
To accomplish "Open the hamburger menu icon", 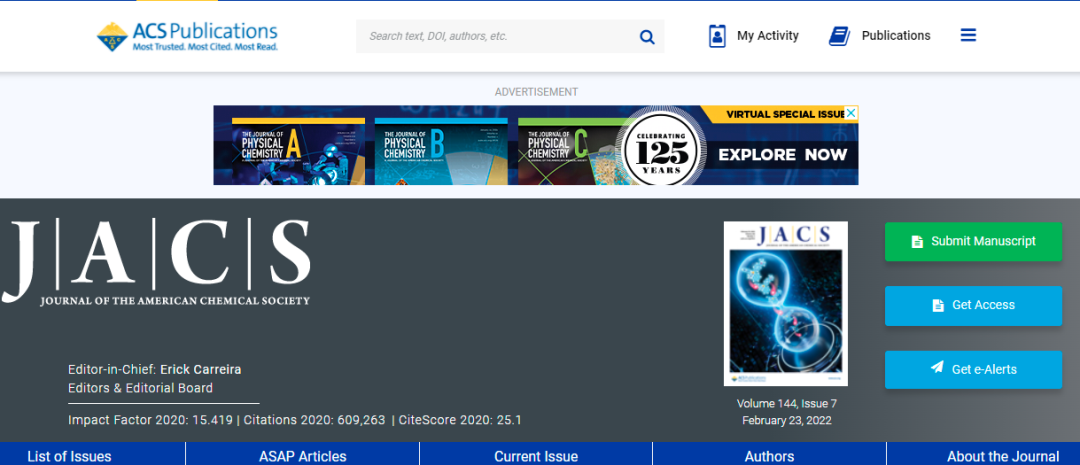I will (x=968, y=35).
